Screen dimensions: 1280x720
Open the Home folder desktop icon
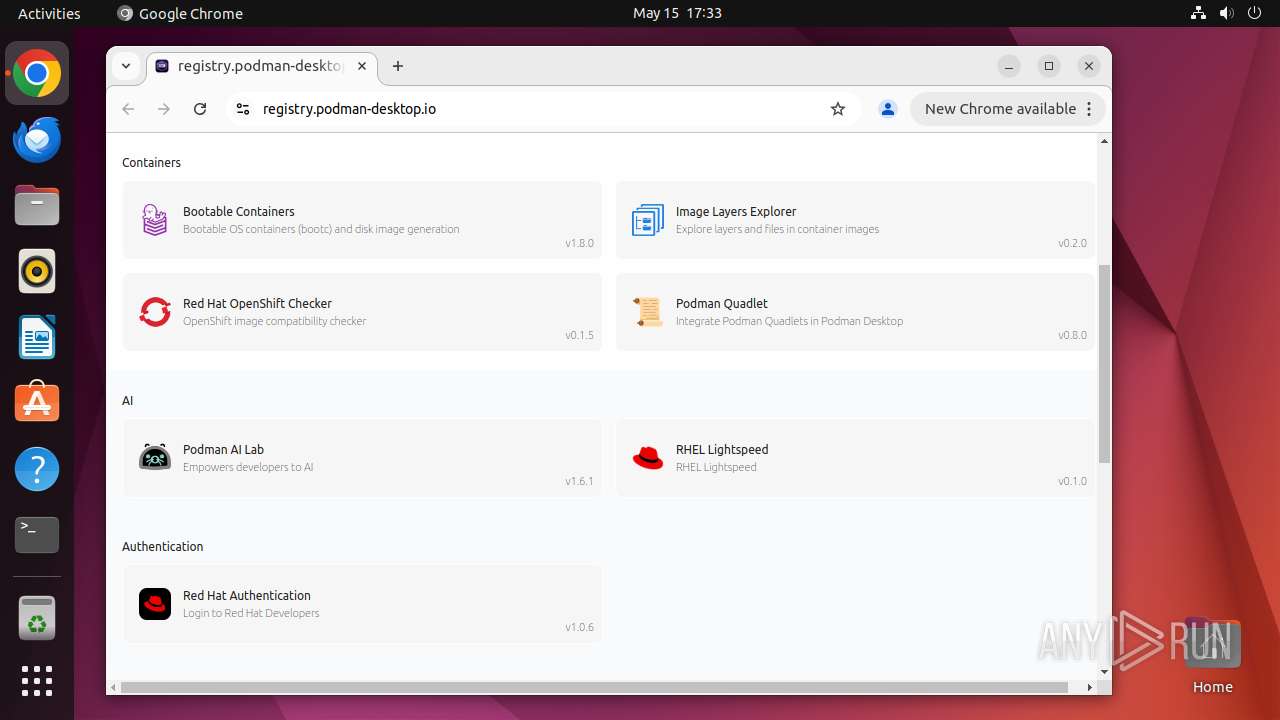click(1212, 656)
